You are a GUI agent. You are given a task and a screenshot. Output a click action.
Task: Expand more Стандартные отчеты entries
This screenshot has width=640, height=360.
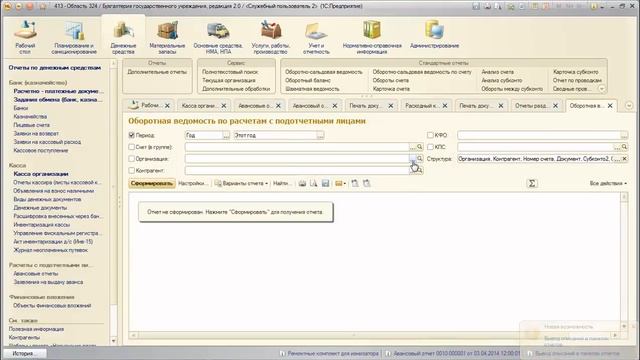point(602,89)
